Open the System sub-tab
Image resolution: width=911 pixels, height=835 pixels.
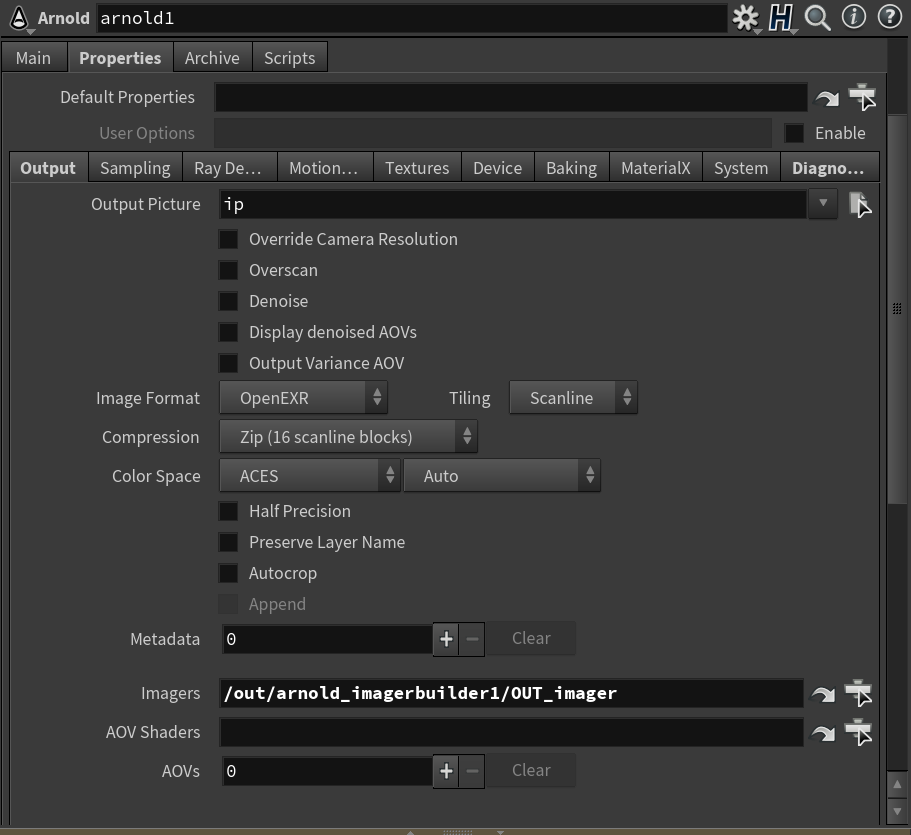pyautogui.click(x=741, y=168)
